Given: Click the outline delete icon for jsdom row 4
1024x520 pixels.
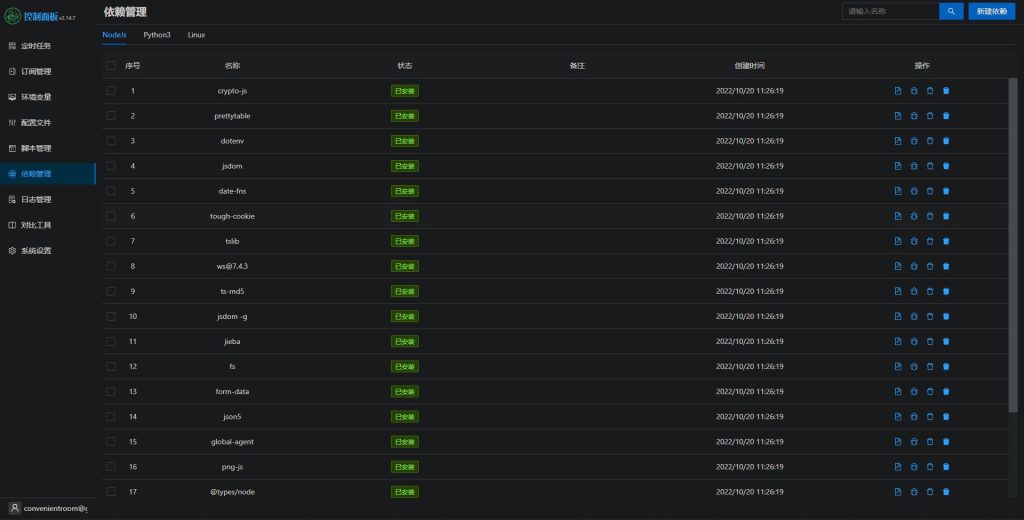Looking at the screenshot, I should tap(930, 166).
